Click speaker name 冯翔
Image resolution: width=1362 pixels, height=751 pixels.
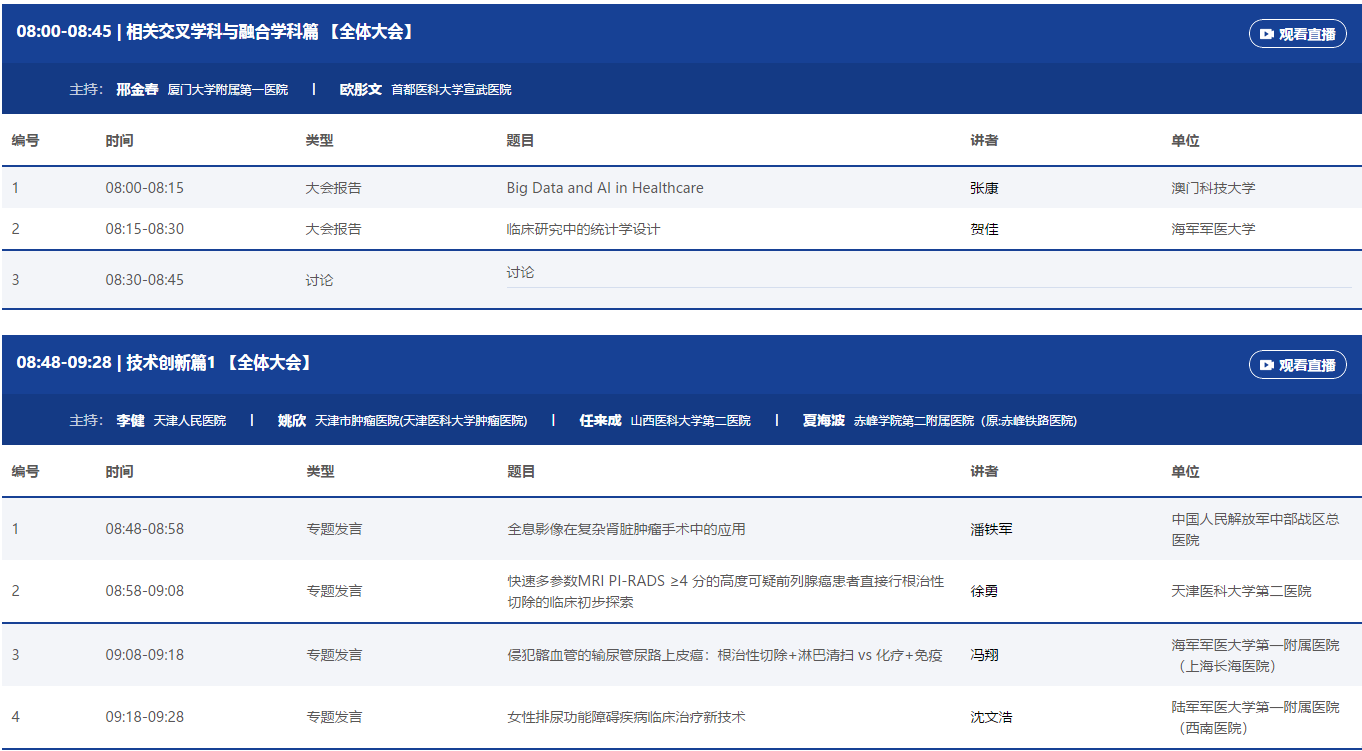984,655
